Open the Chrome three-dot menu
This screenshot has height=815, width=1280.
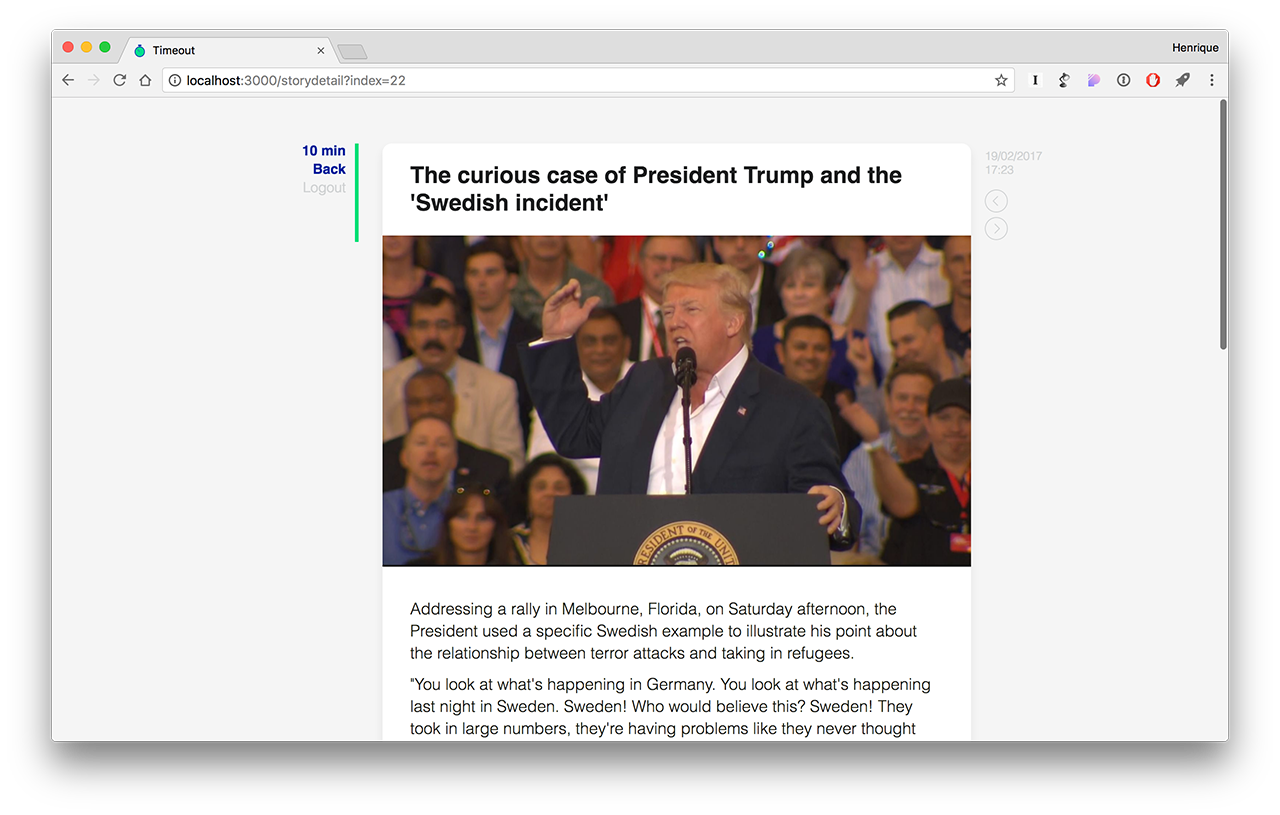[x=1212, y=80]
